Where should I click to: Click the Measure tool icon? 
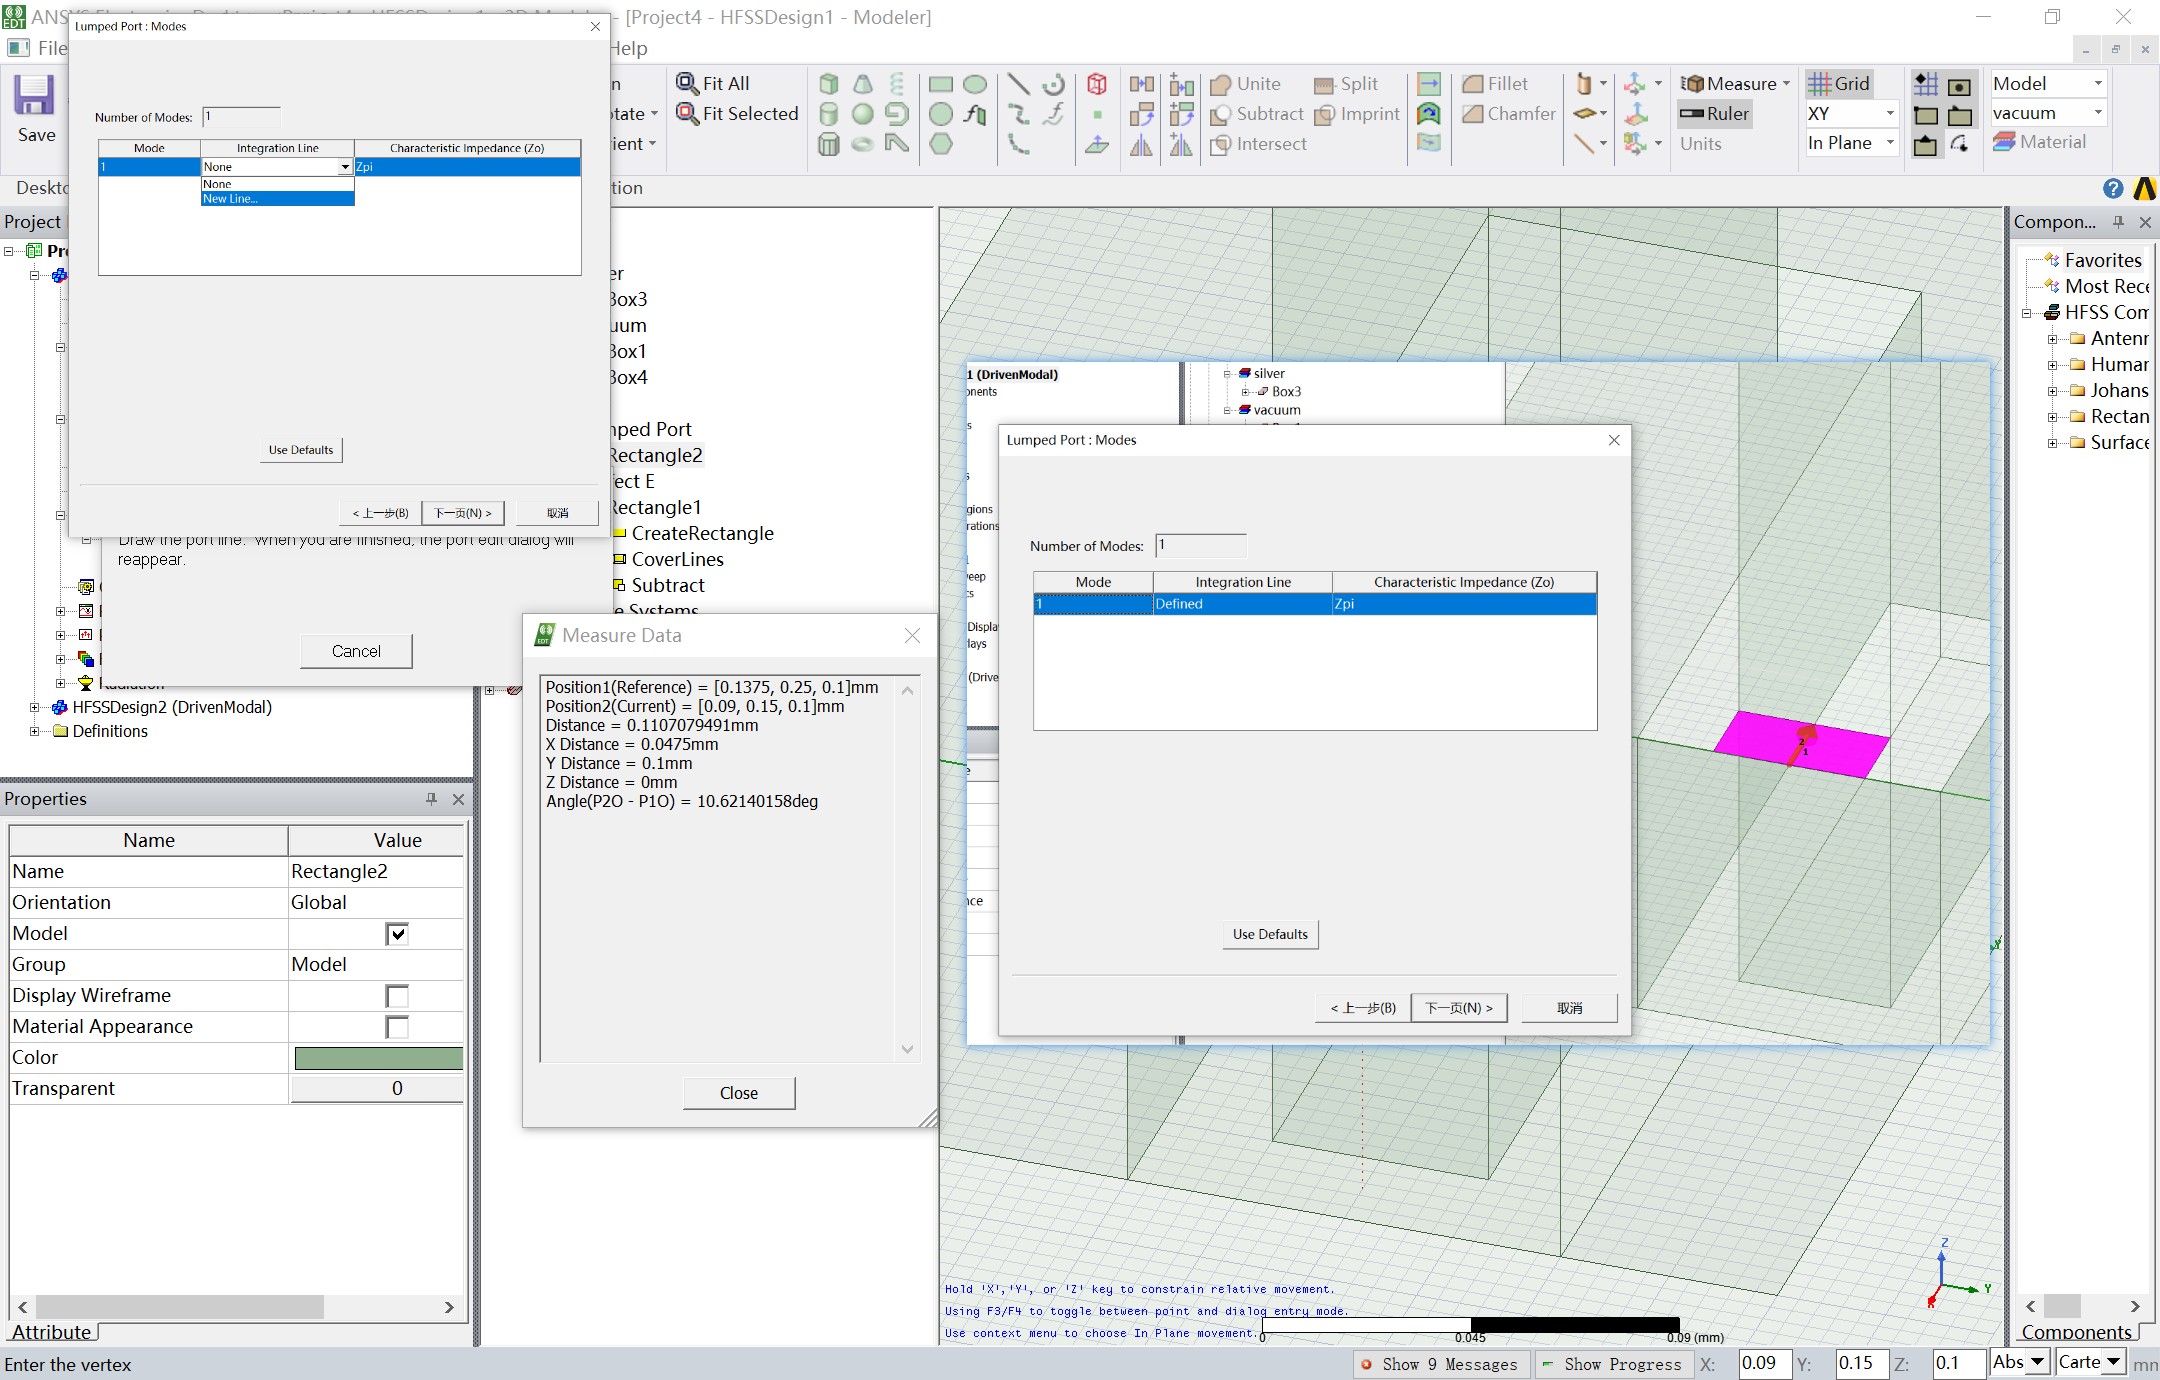point(1693,85)
